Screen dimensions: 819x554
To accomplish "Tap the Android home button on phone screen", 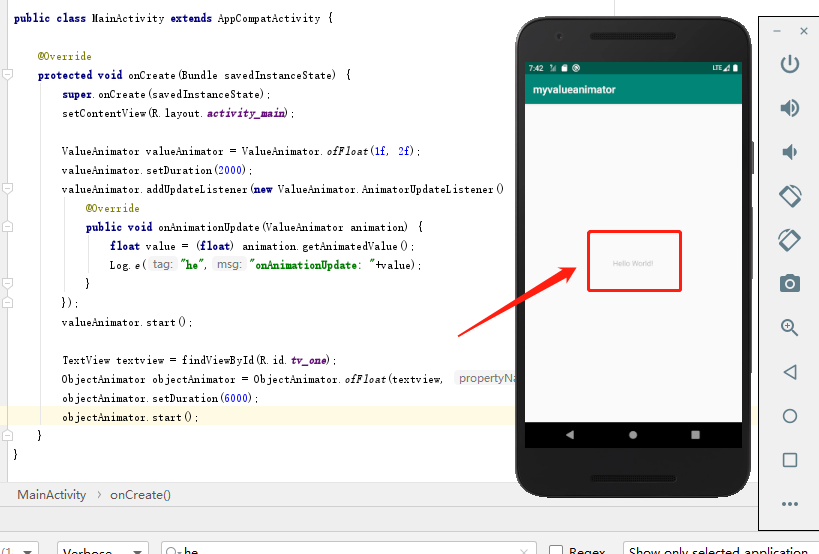I will coord(633,434).
